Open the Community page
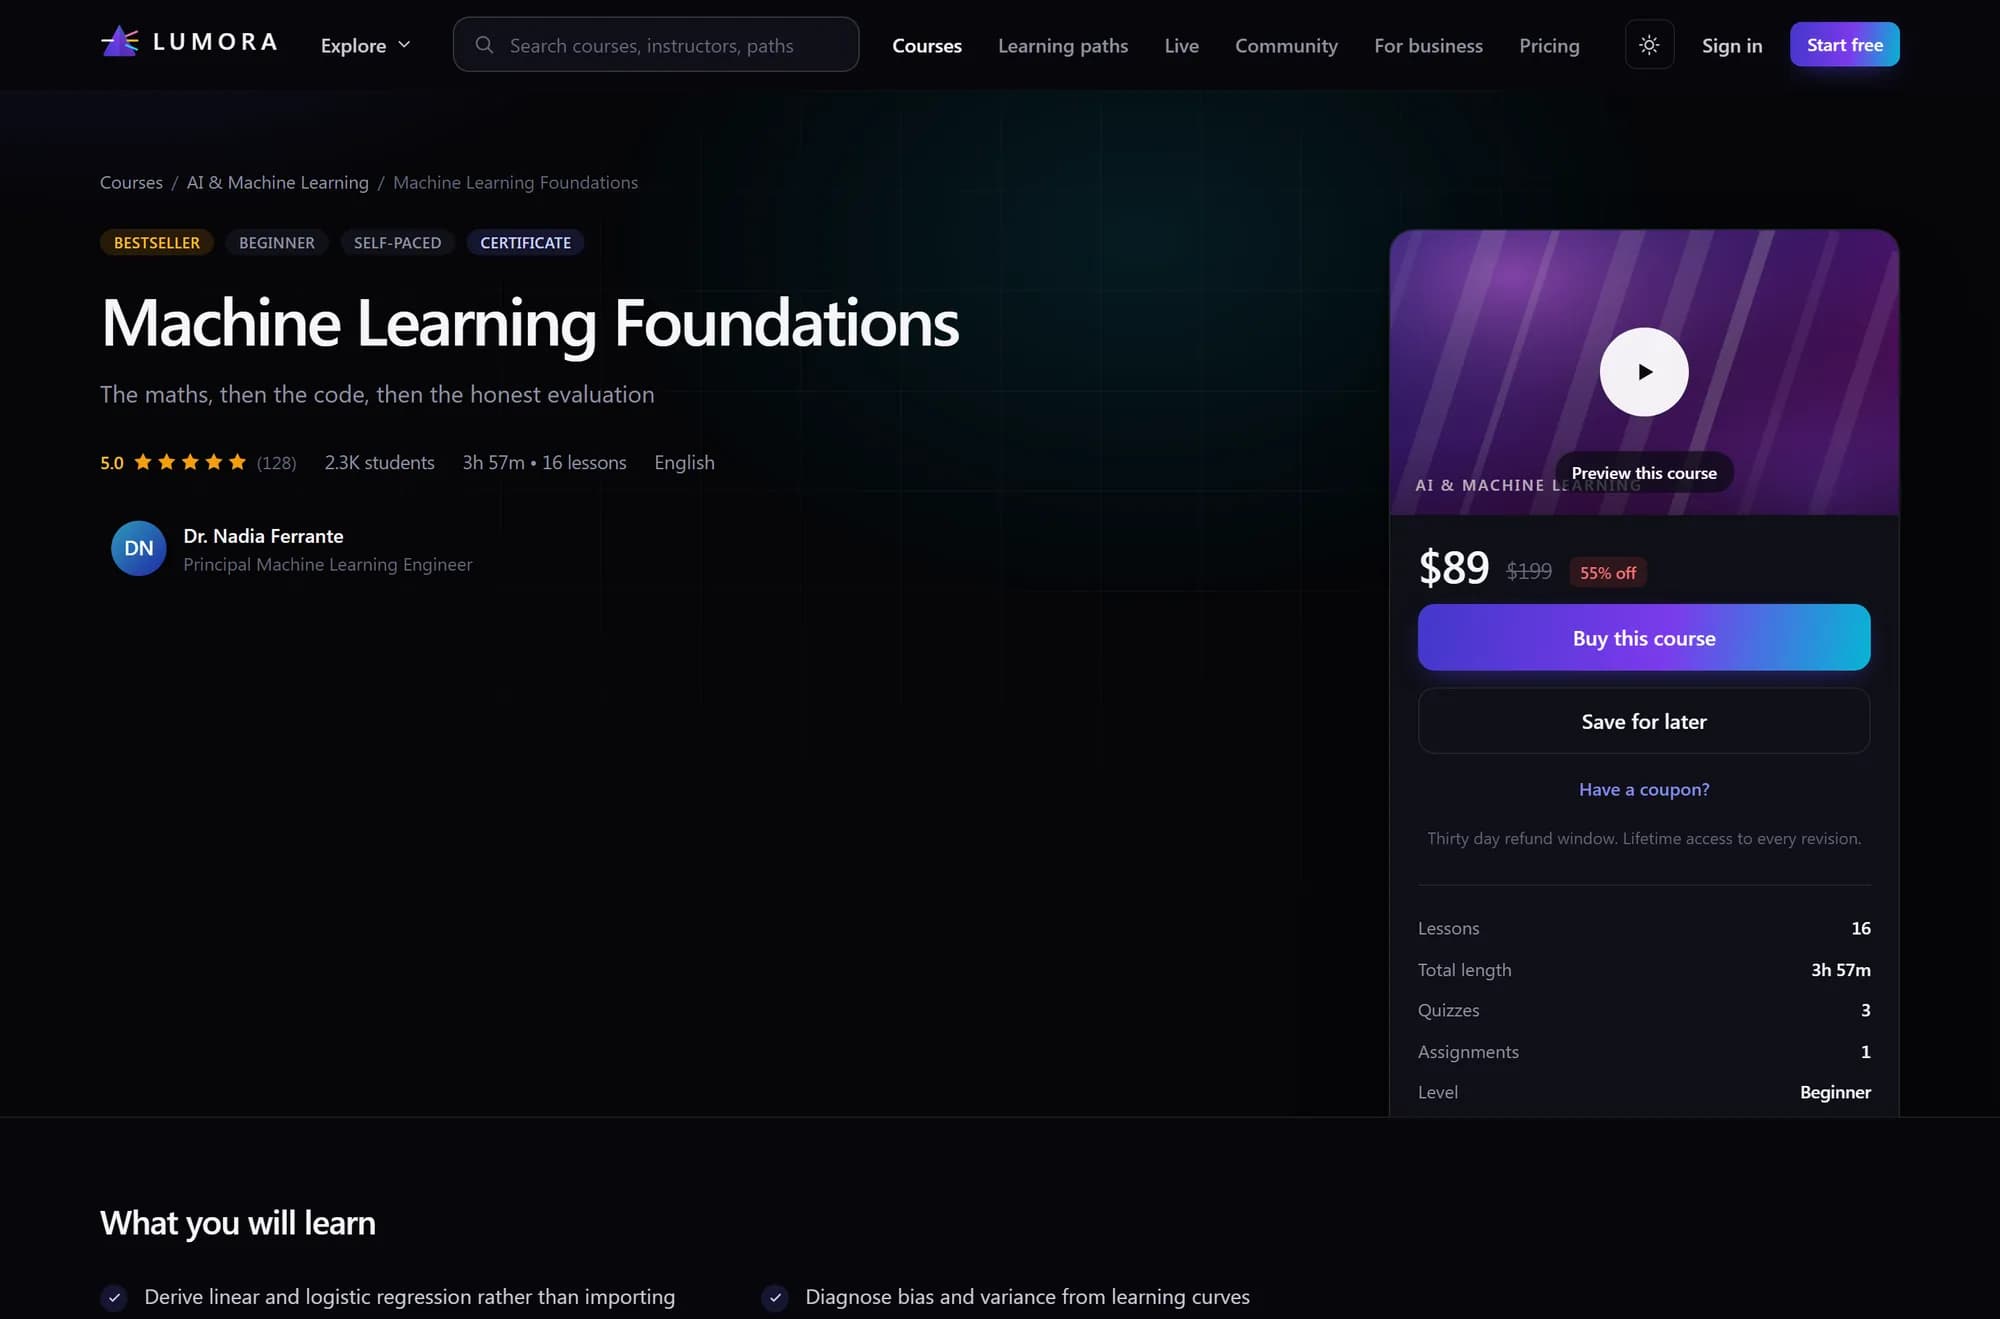 [1286, 45]
